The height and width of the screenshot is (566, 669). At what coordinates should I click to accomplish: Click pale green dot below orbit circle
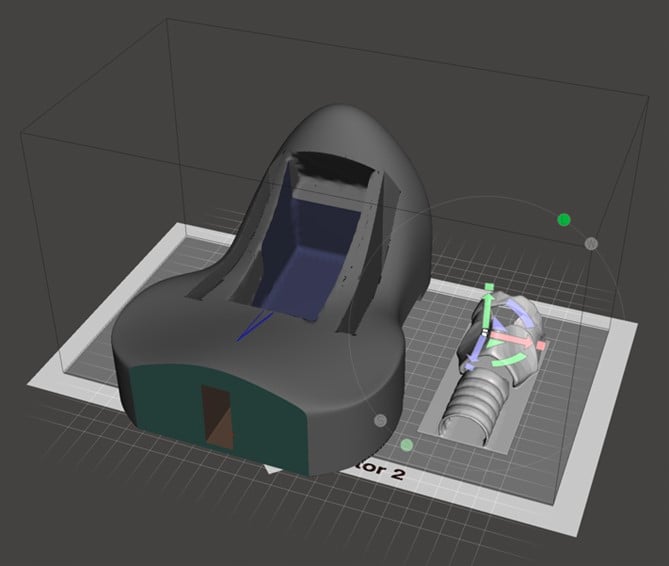pyautogui.click(x=407, y=444)
